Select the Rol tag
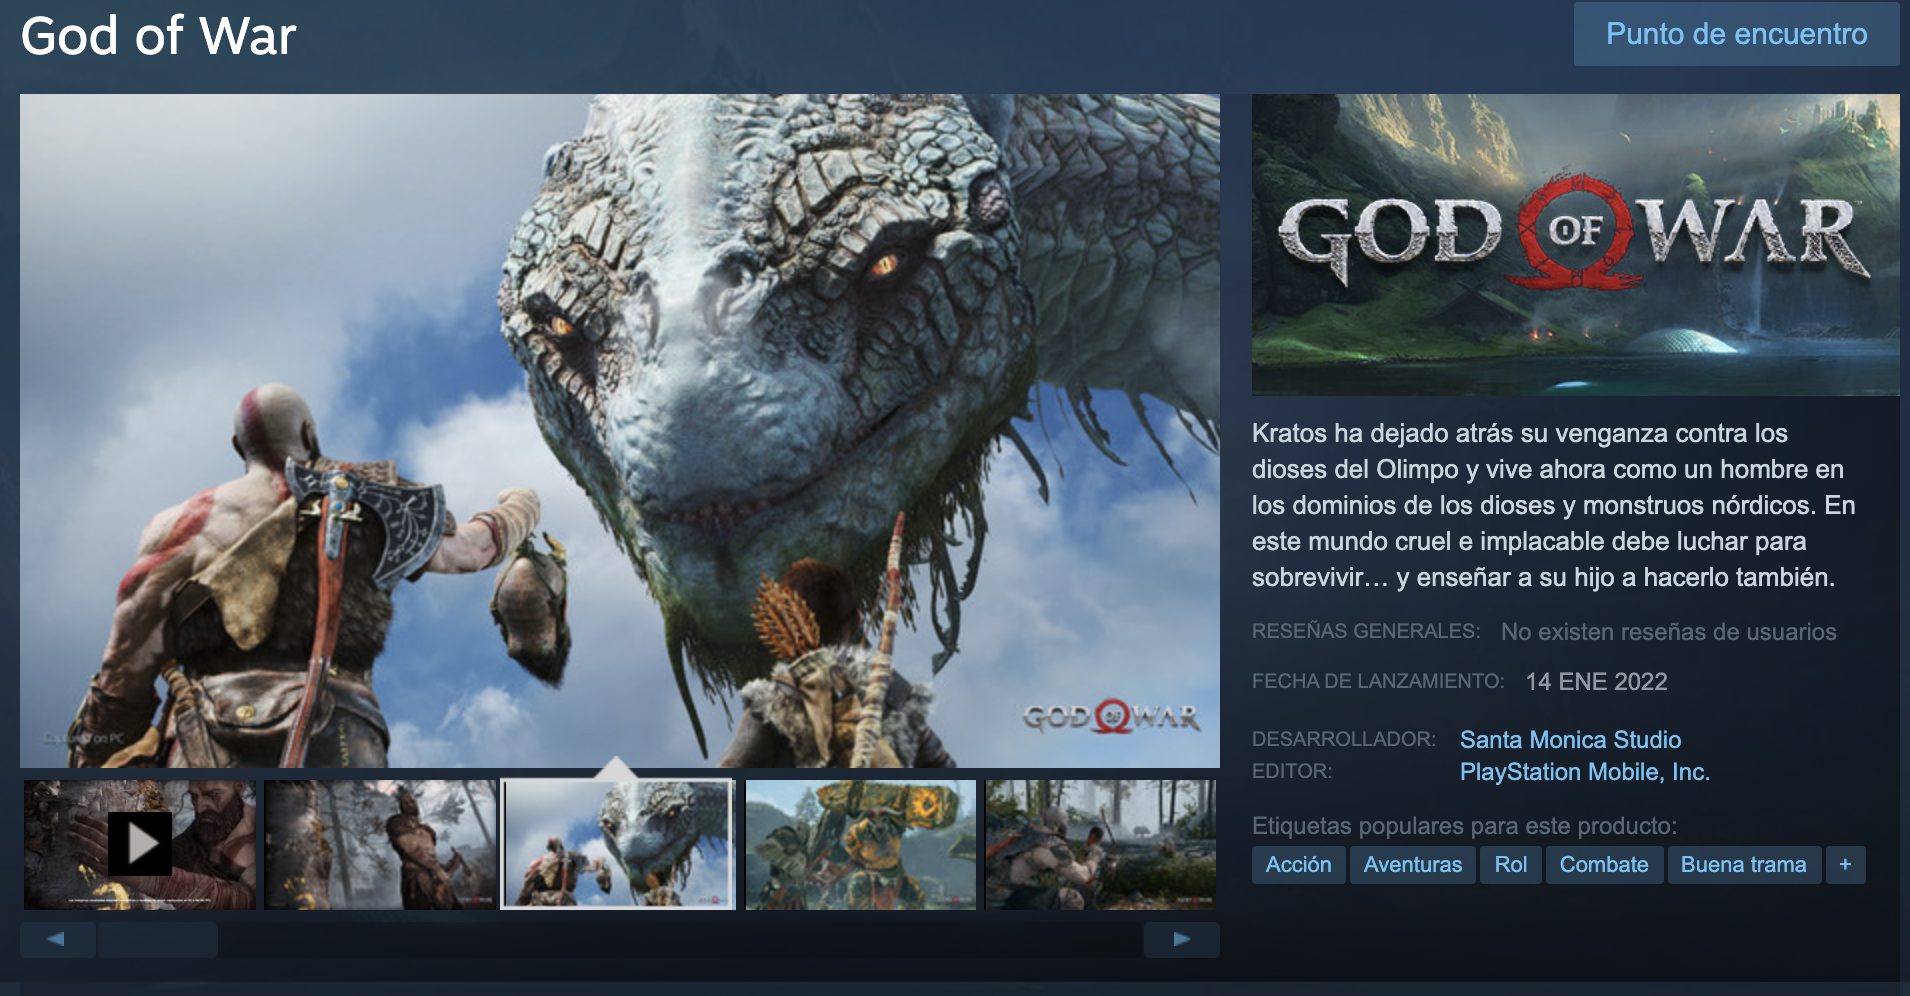The width and height of the screenshot is (1910, 996). (1510, 864)
